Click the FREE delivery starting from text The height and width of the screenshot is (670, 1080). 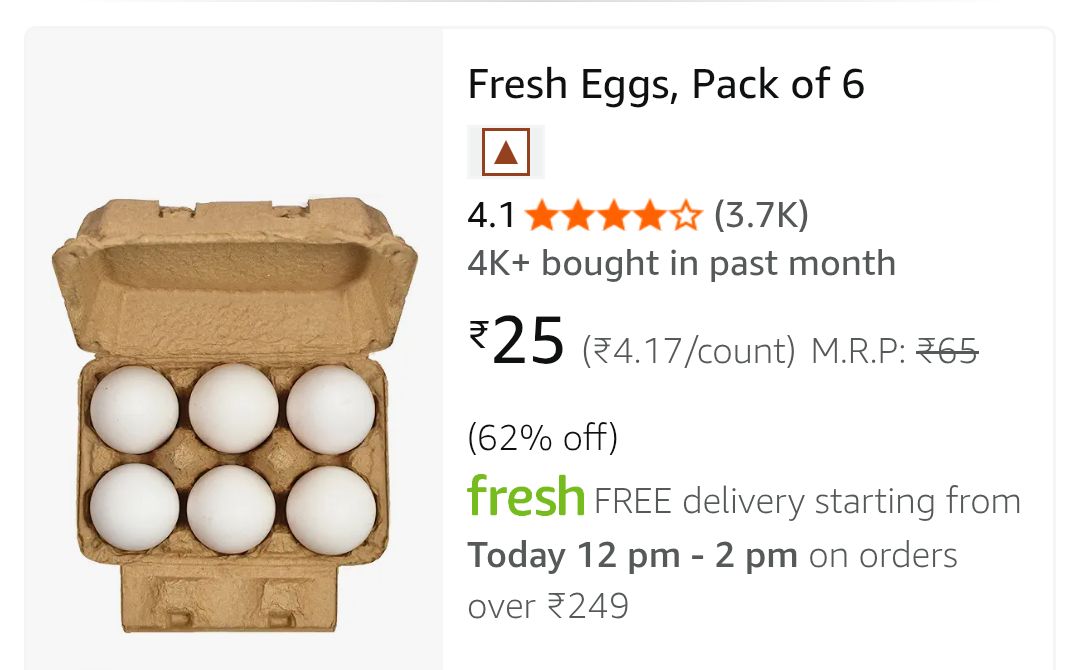(x=807, y=501)
